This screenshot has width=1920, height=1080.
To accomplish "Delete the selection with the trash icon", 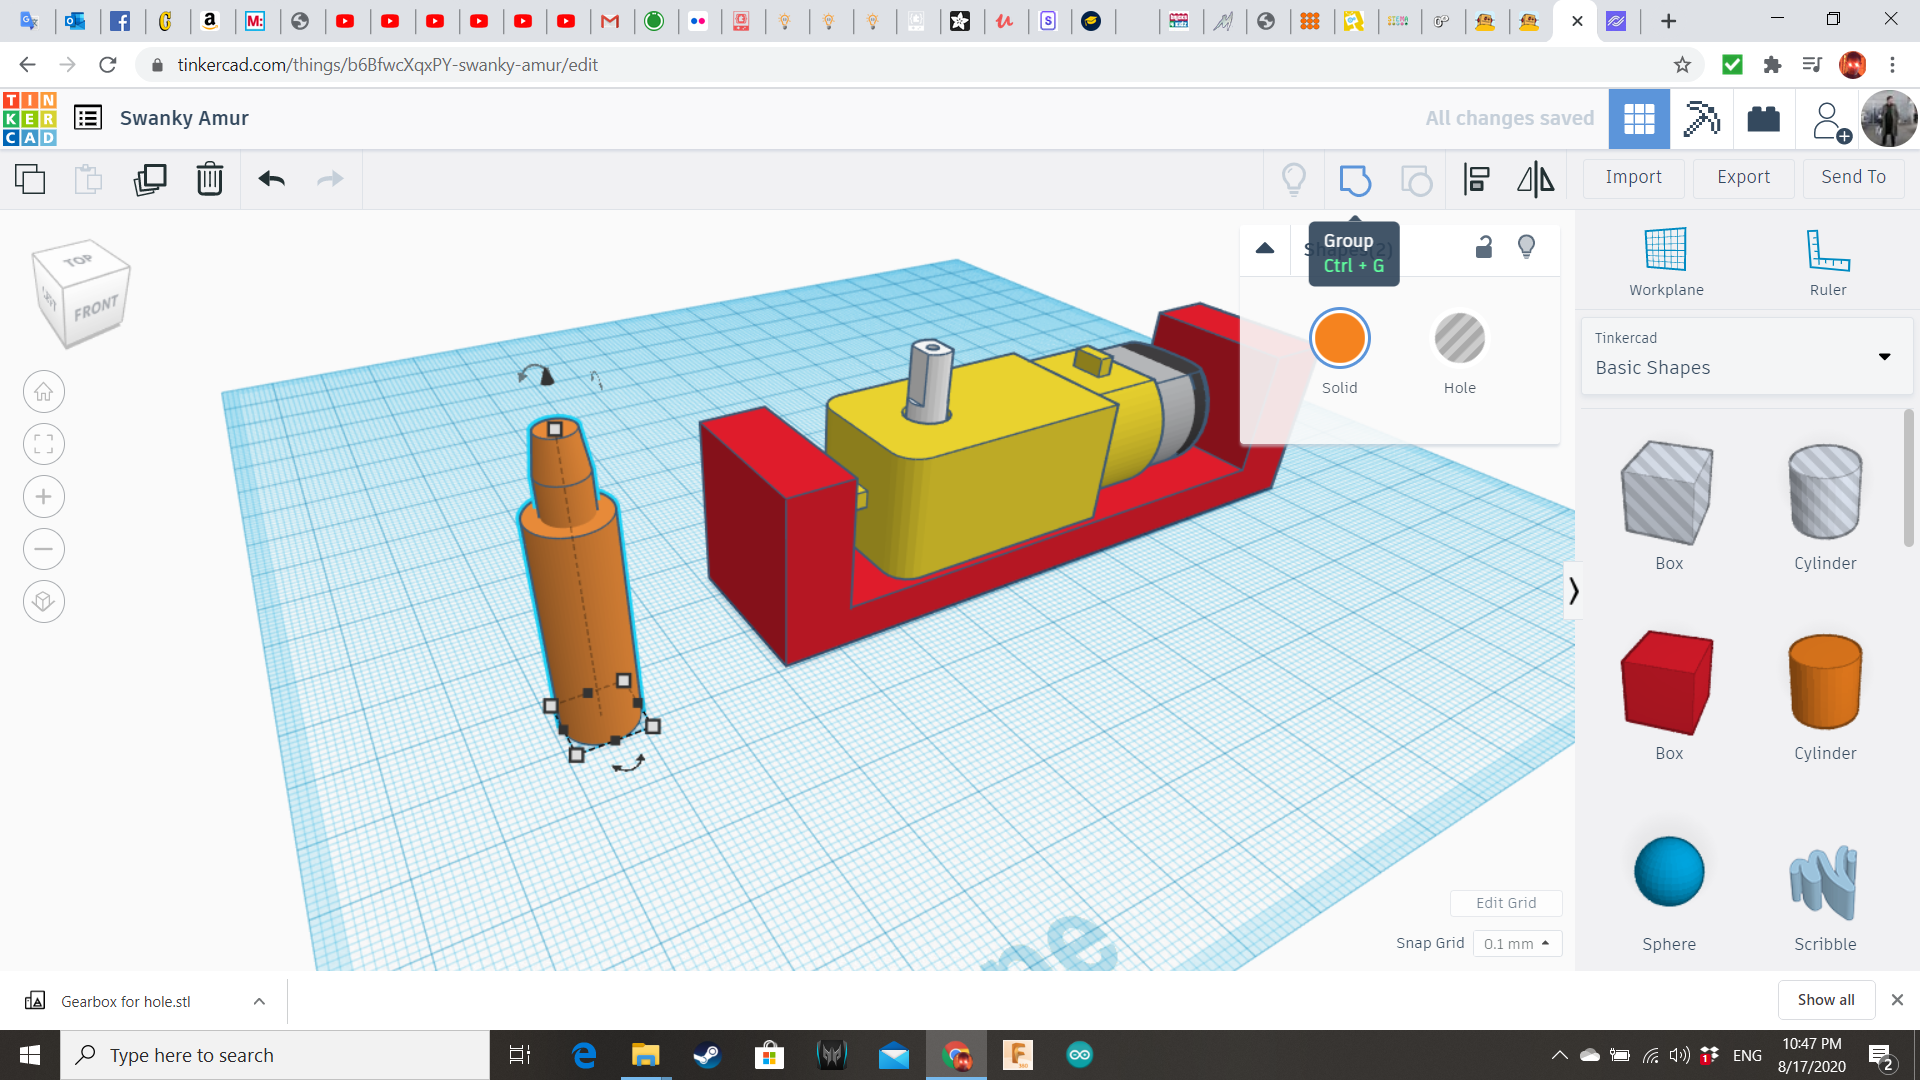I will click(210, 179).
